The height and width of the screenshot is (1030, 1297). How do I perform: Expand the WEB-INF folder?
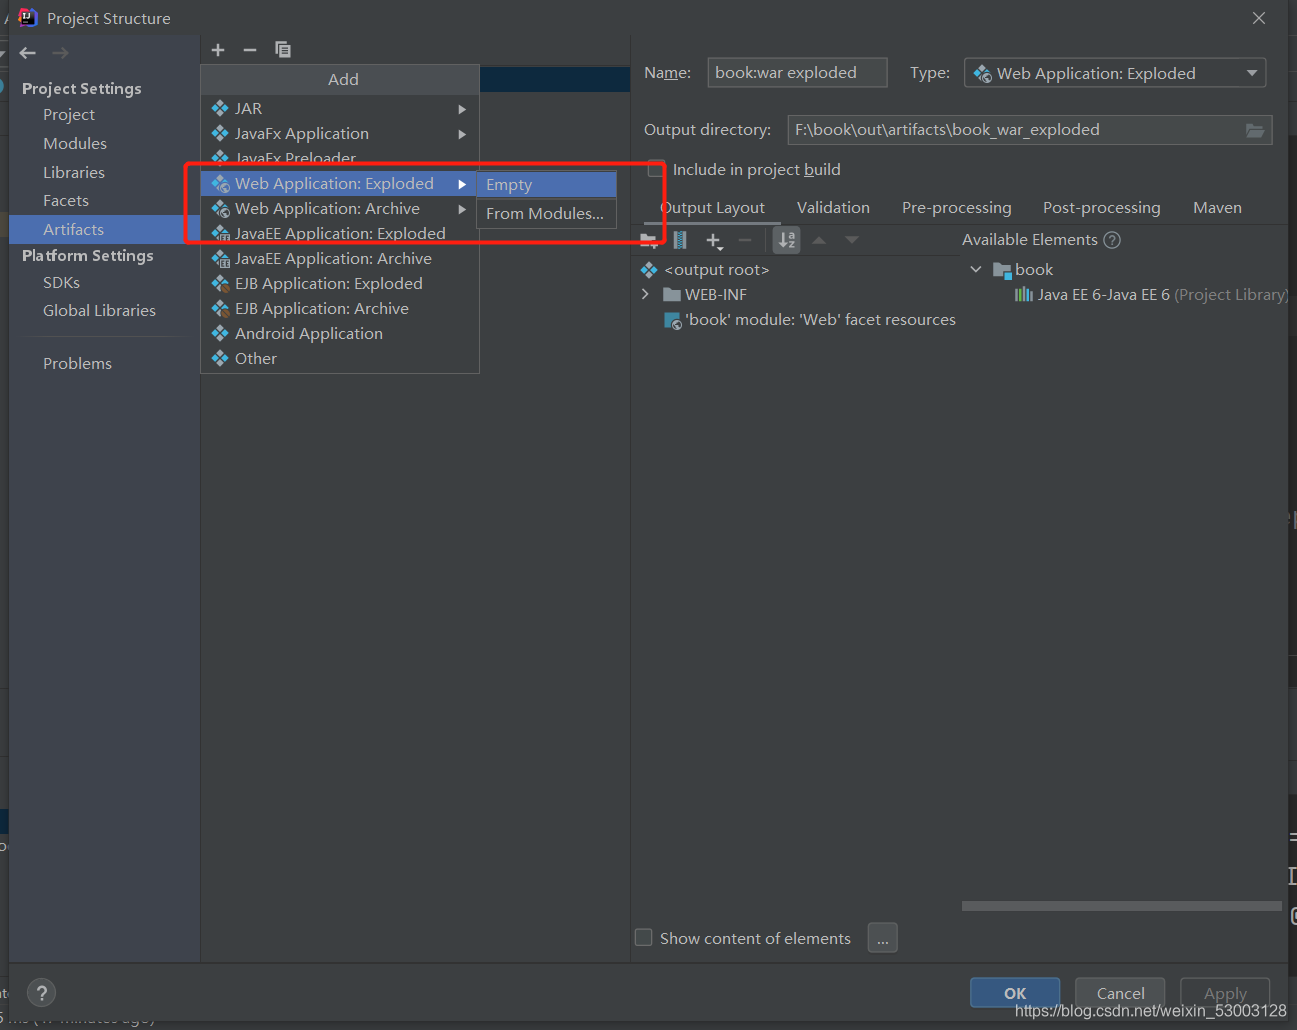click(x=646, y=294)
